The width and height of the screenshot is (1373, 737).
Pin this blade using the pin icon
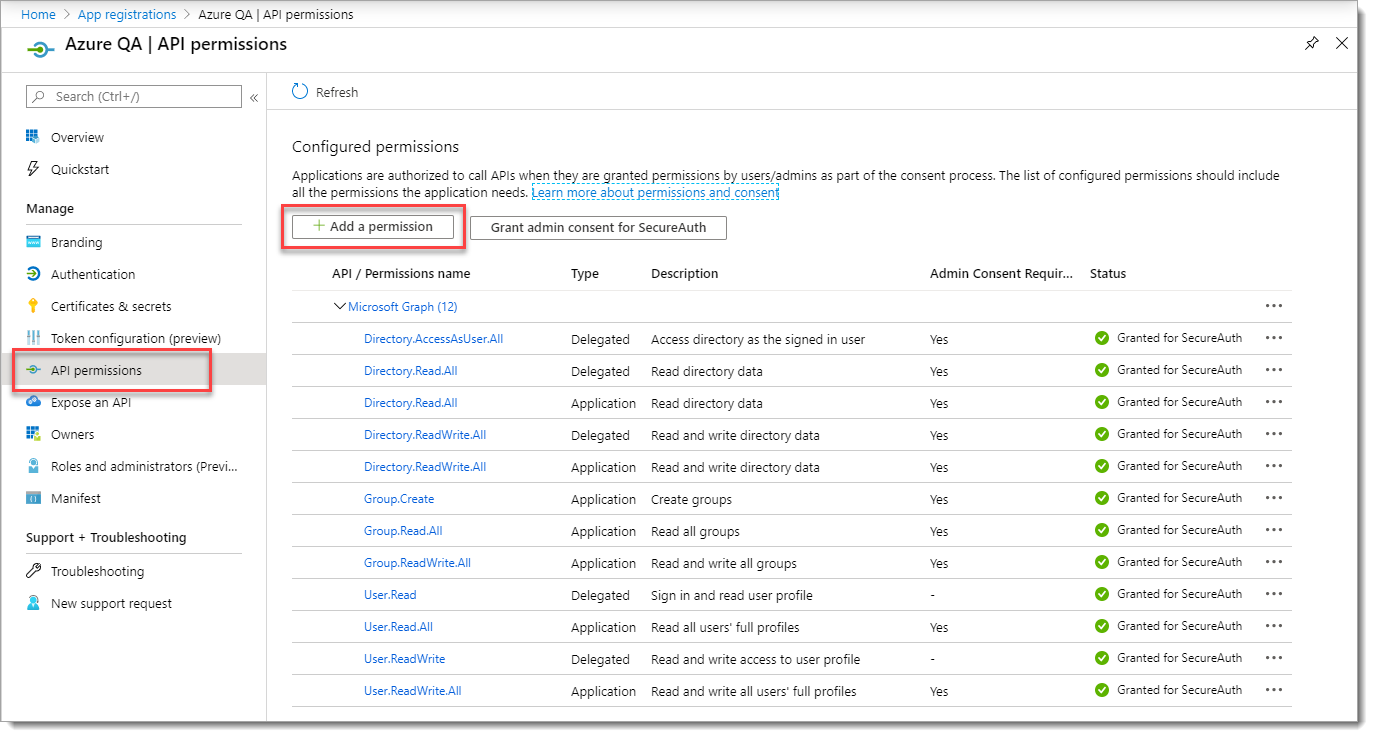tap(1312, 44)
